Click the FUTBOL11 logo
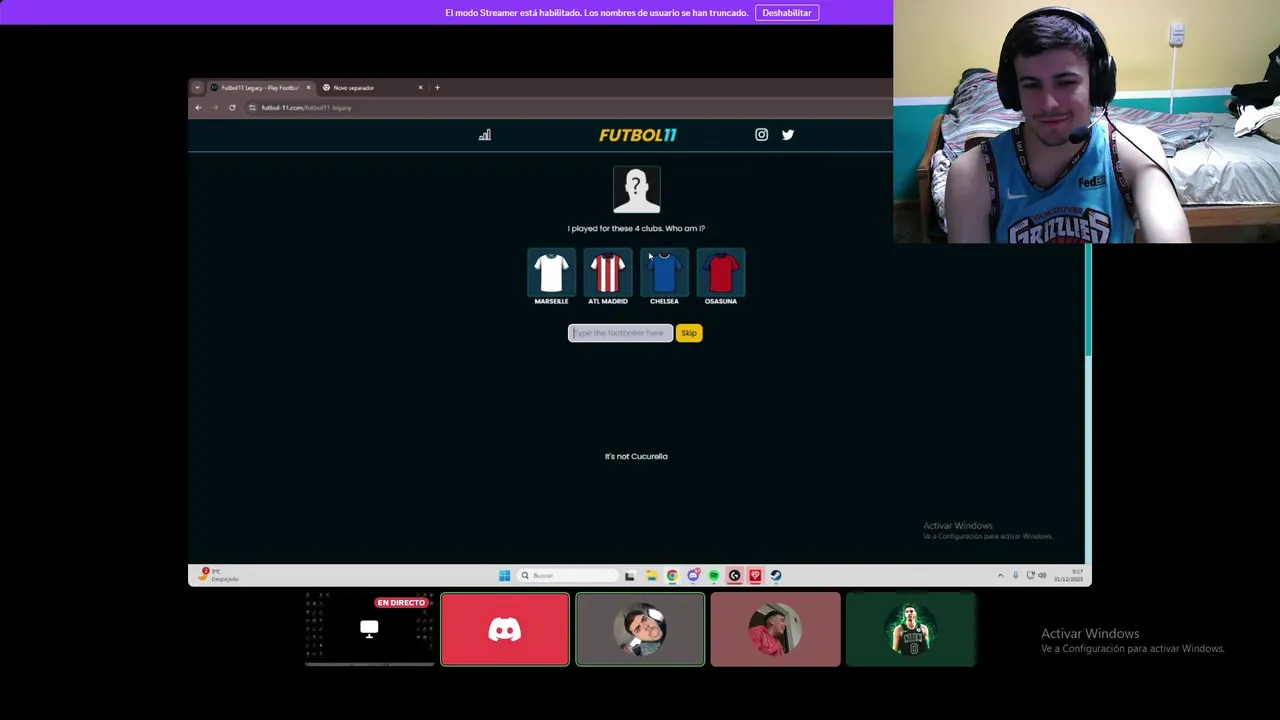This screenshot has width=1280, height=720. 638,135
